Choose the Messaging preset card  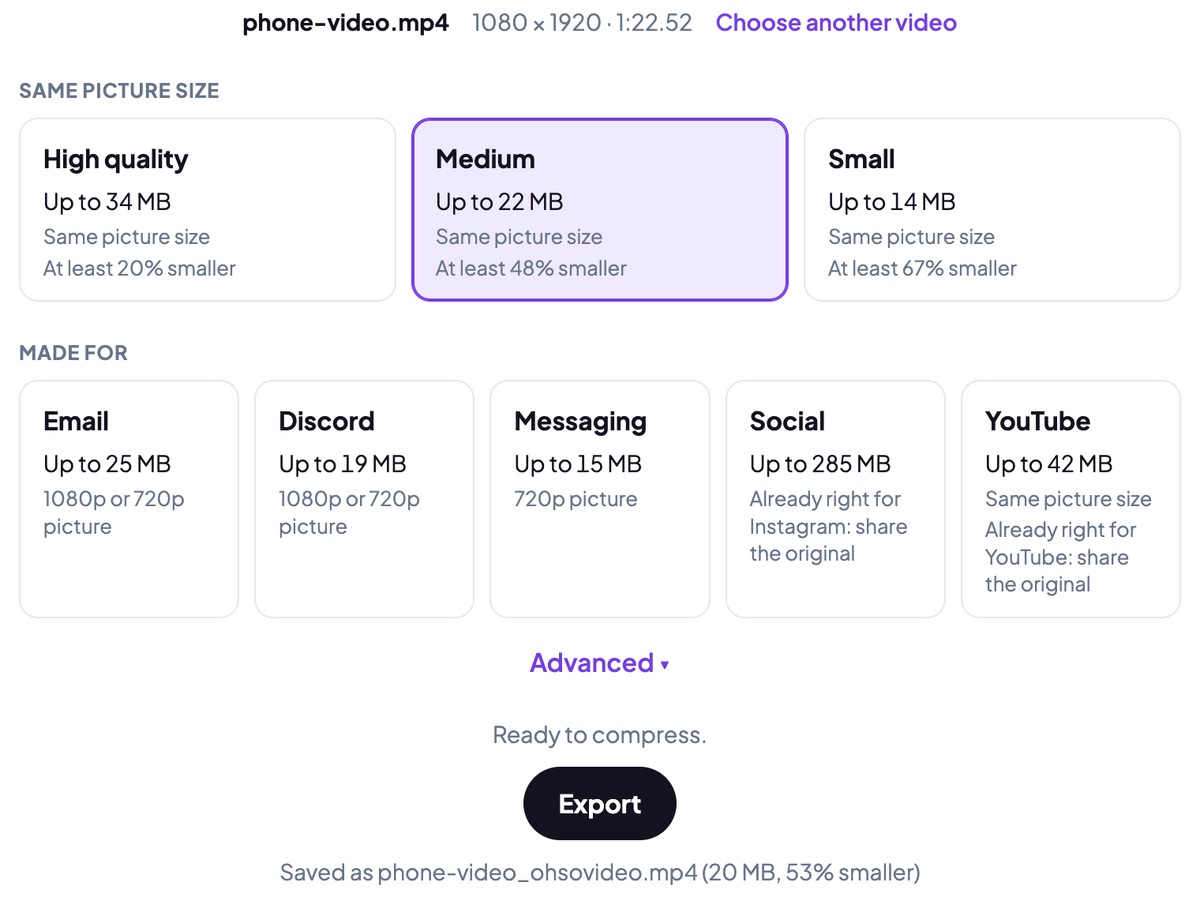point(600,499)
